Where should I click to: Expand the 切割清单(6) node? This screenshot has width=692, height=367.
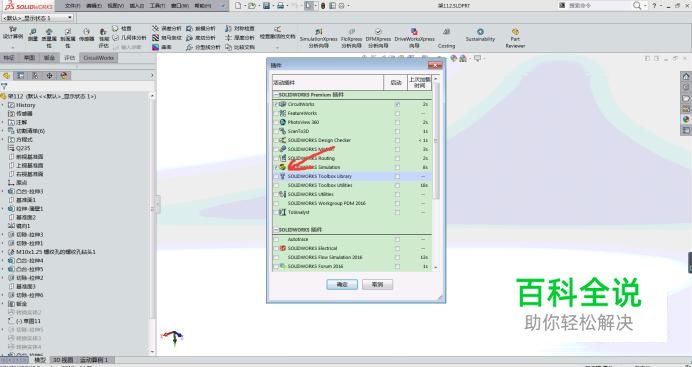[x=3, y=131]
